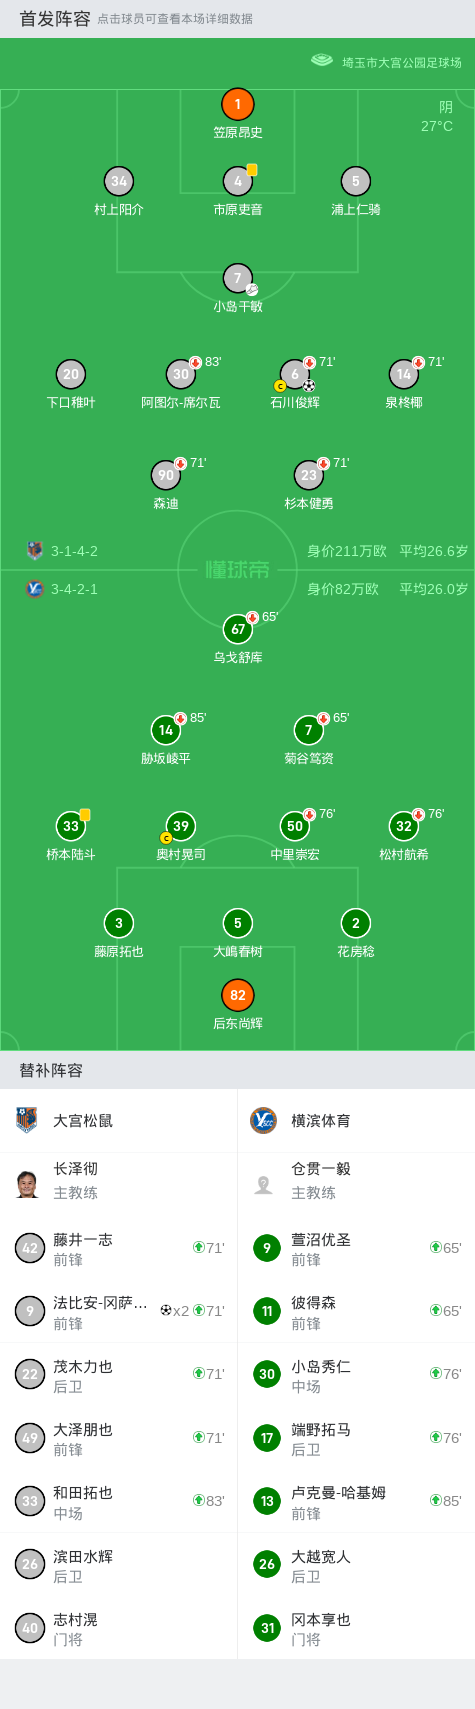Select substitute 藤井一志 number 42 row
Viewport: 475px width, 1709px height.
pyautogui.click(x=119, y=1248)
